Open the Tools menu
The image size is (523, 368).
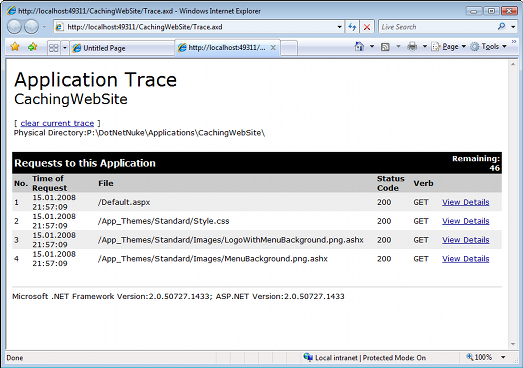pyautogui.click(x=488, y=47)
